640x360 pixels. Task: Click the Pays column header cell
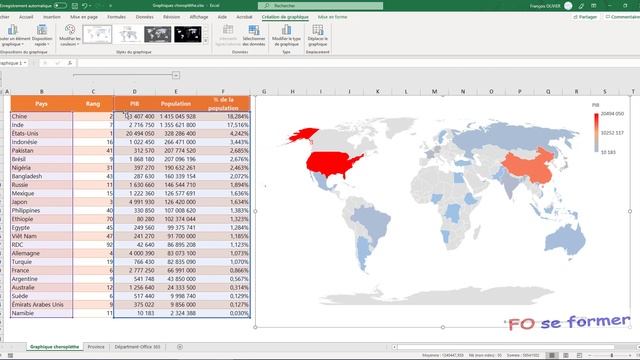click(x=41, y=104)
